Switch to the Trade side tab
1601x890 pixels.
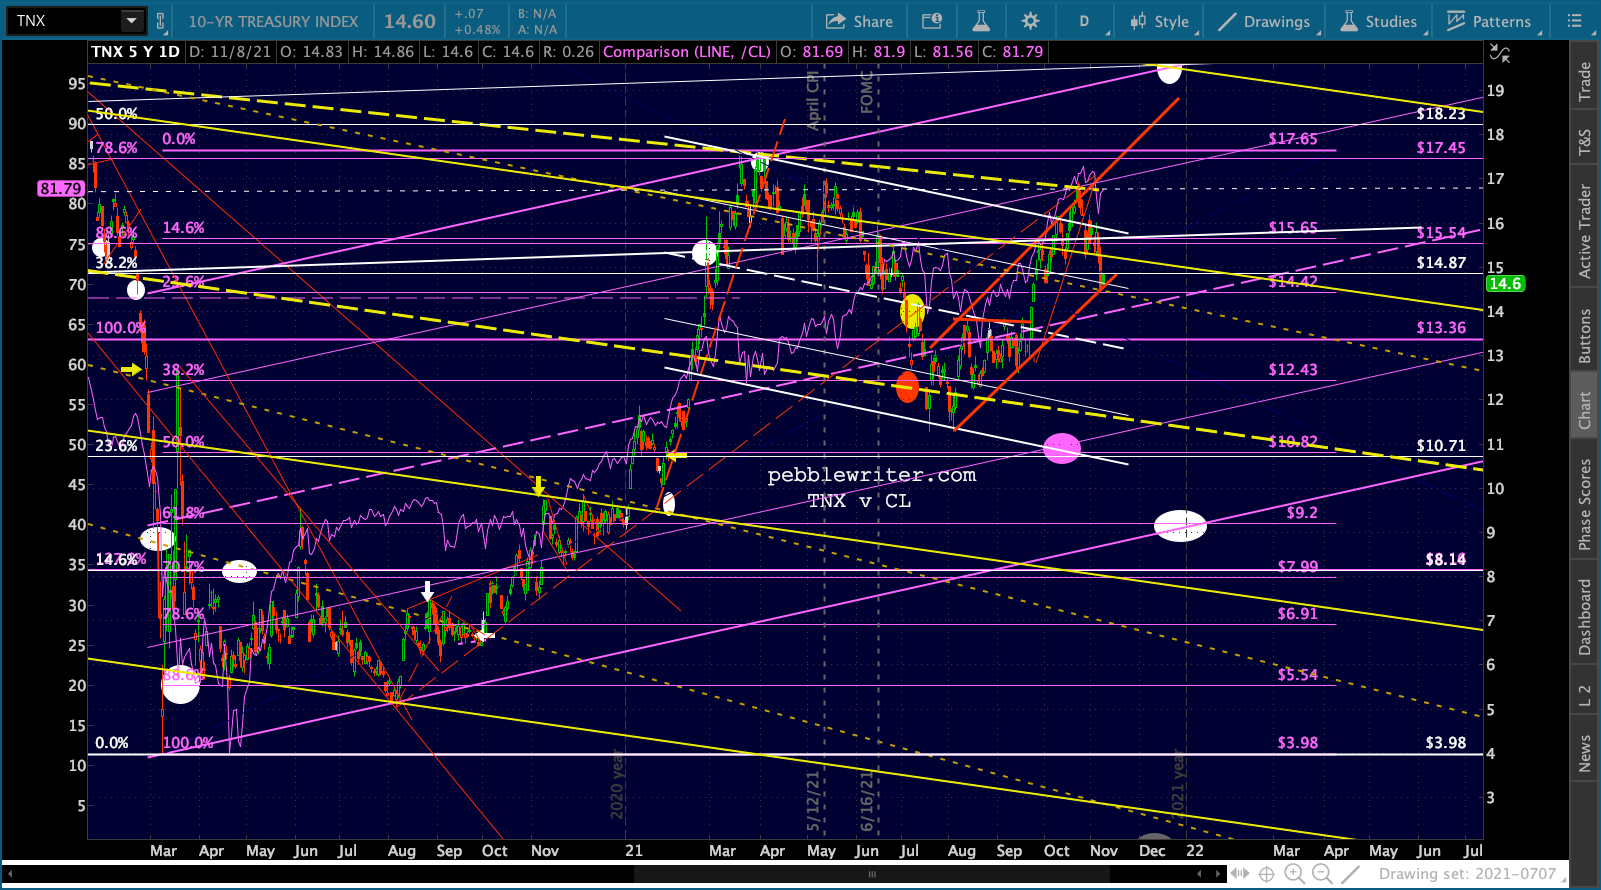[1585, 81]
